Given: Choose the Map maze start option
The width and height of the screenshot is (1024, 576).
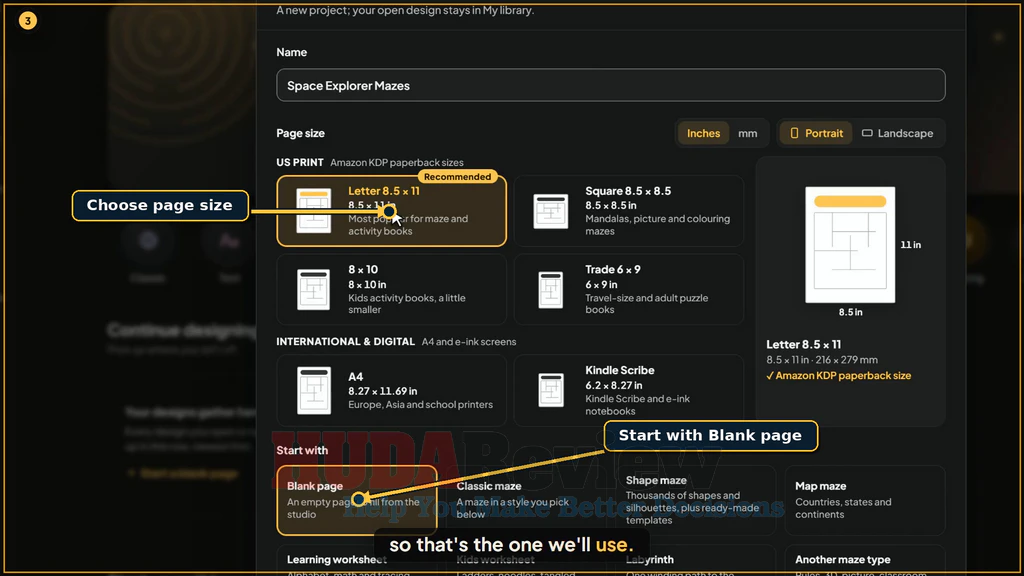Looking at the screenshot, I should point(865,500).
